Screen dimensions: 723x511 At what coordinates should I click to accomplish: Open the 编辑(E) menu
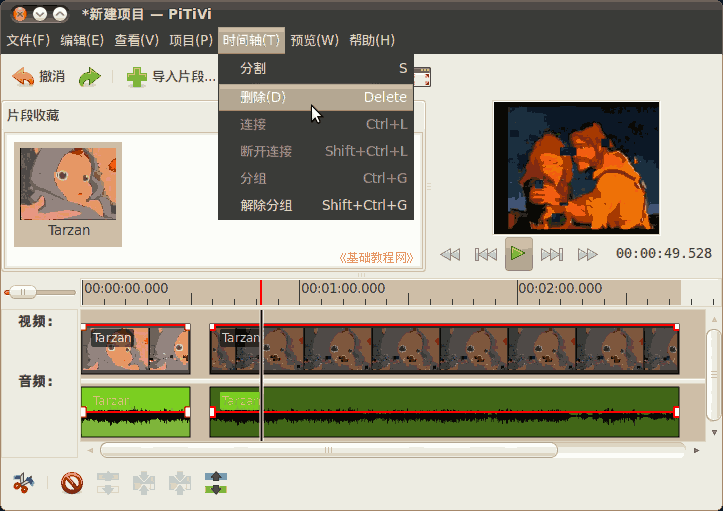[82, 40]
